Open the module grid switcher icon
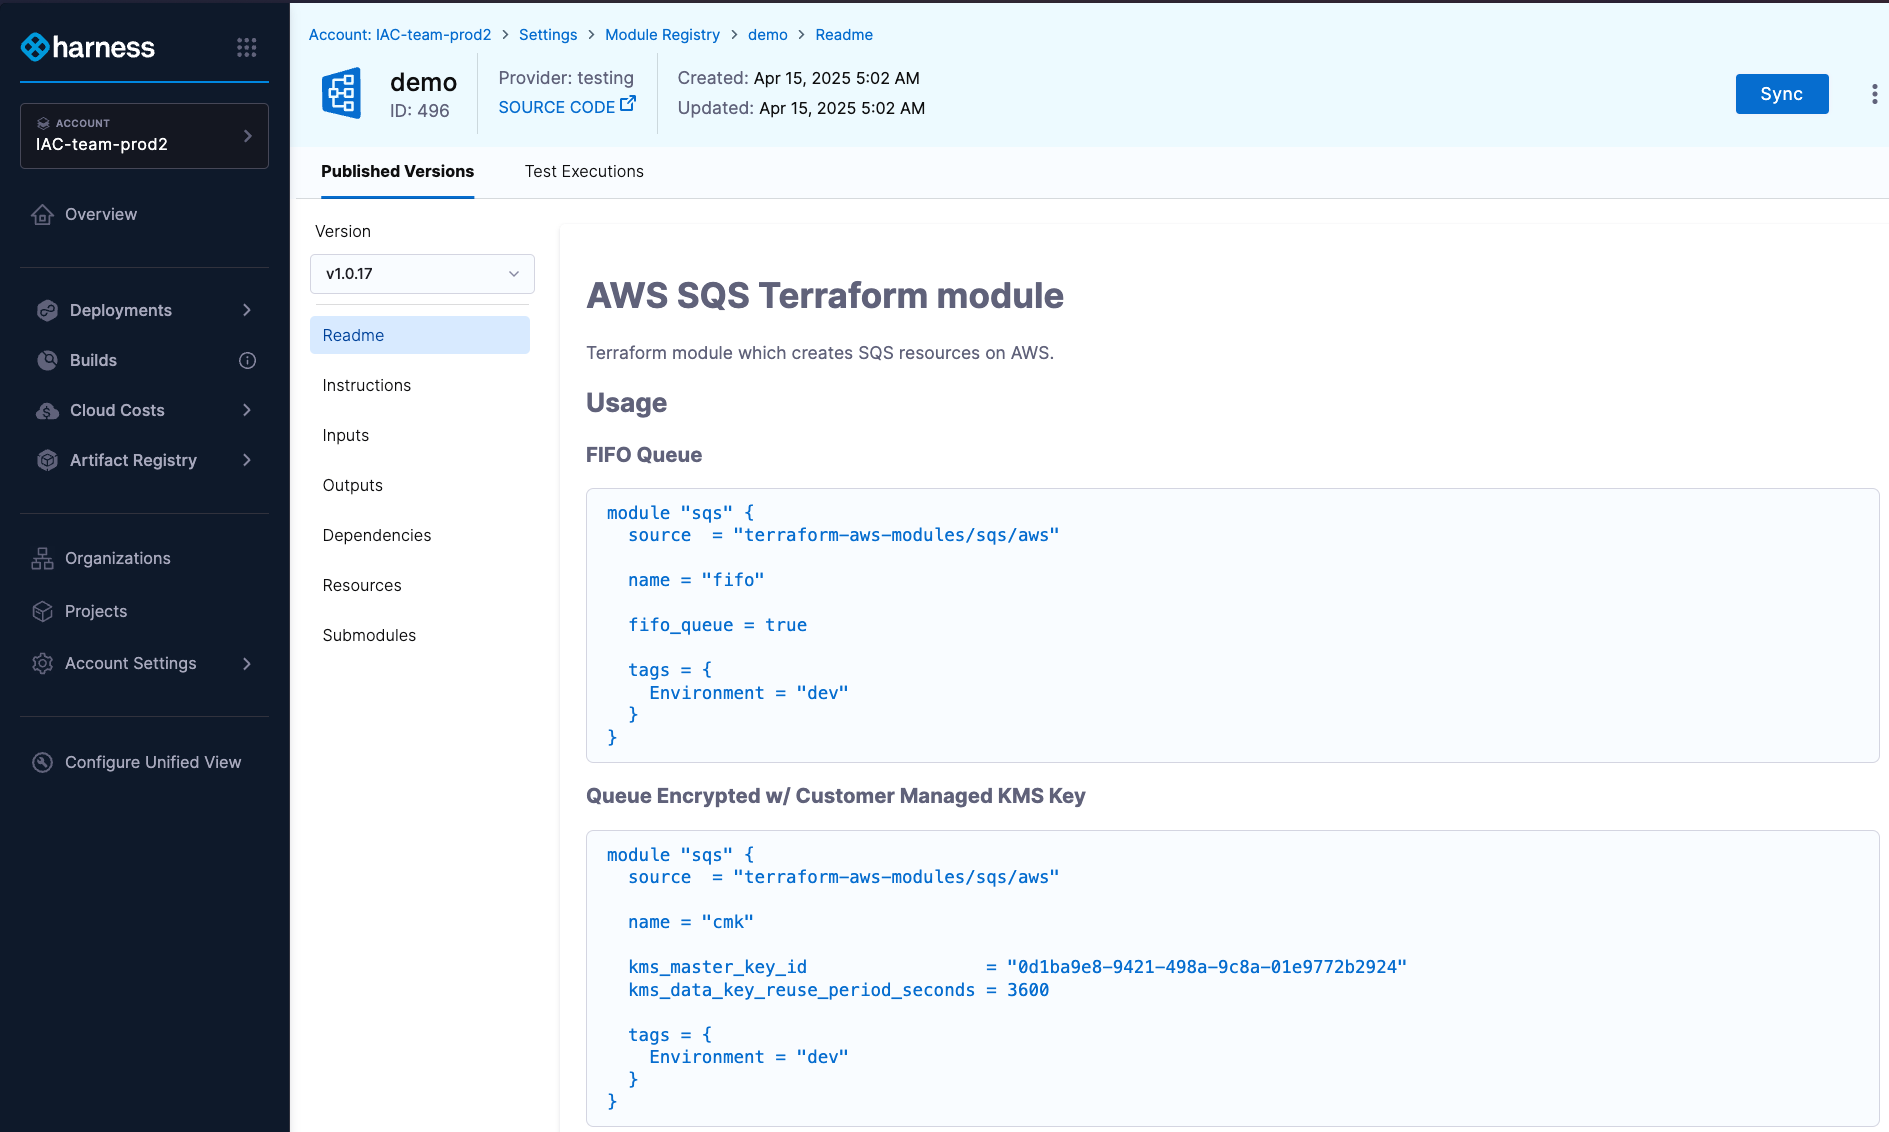The image size is (1889, 1132). click(246, 47)
